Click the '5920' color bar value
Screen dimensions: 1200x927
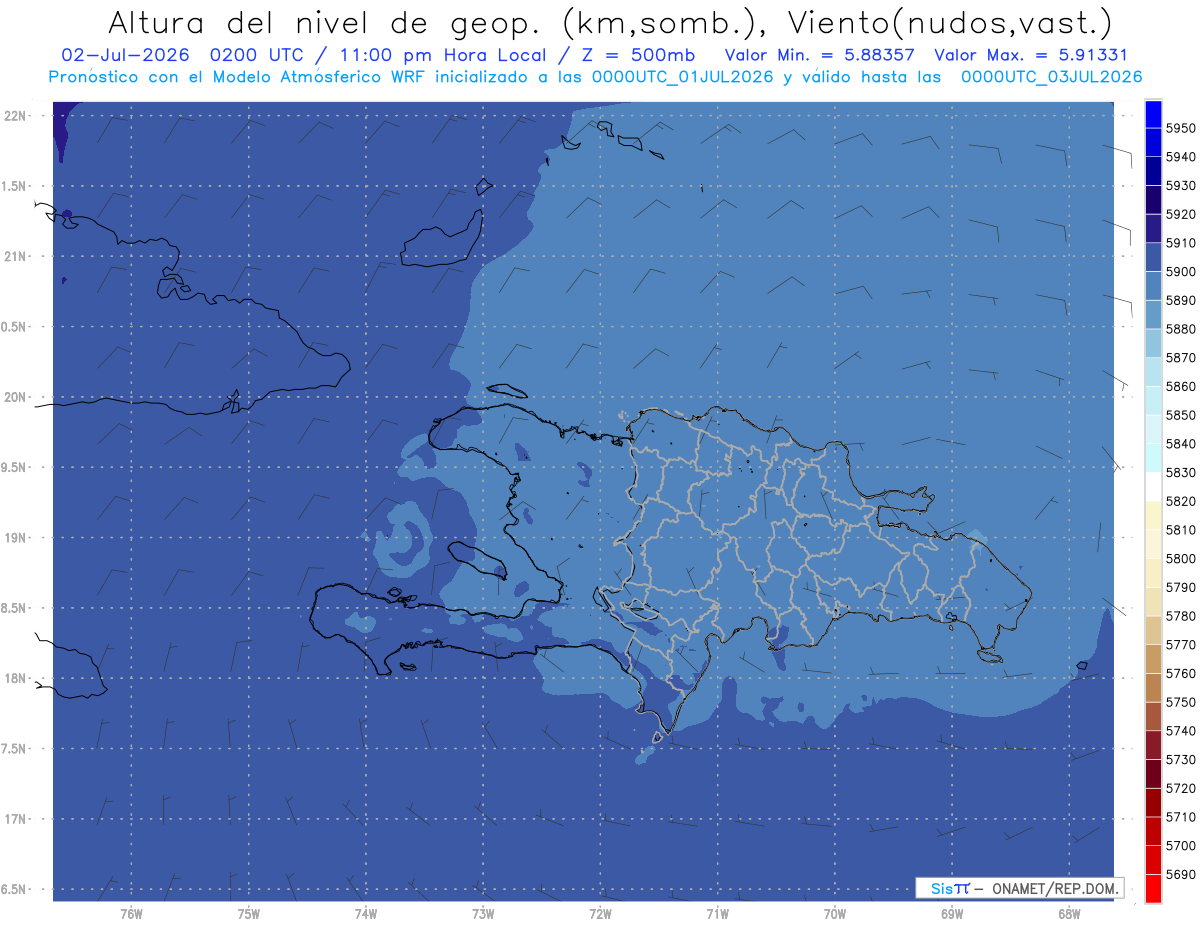click(1180, 214)
